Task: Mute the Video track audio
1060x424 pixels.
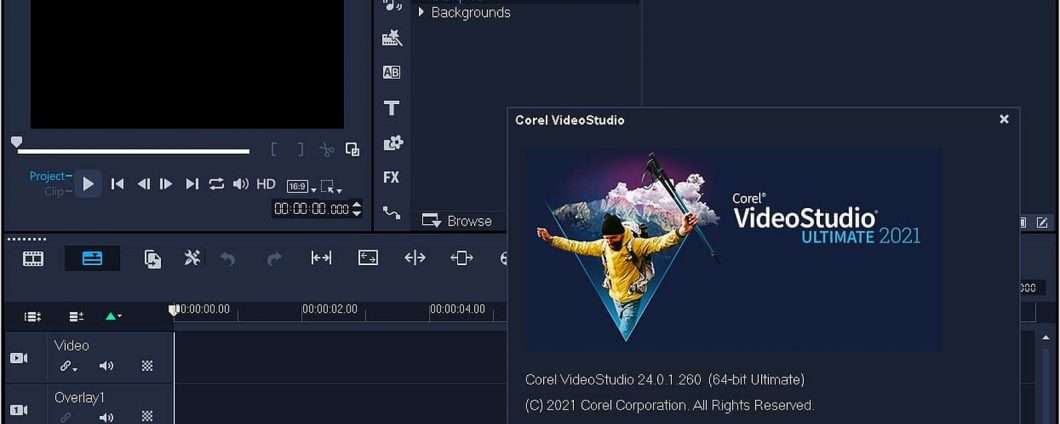Action: (x=106, y=366)
